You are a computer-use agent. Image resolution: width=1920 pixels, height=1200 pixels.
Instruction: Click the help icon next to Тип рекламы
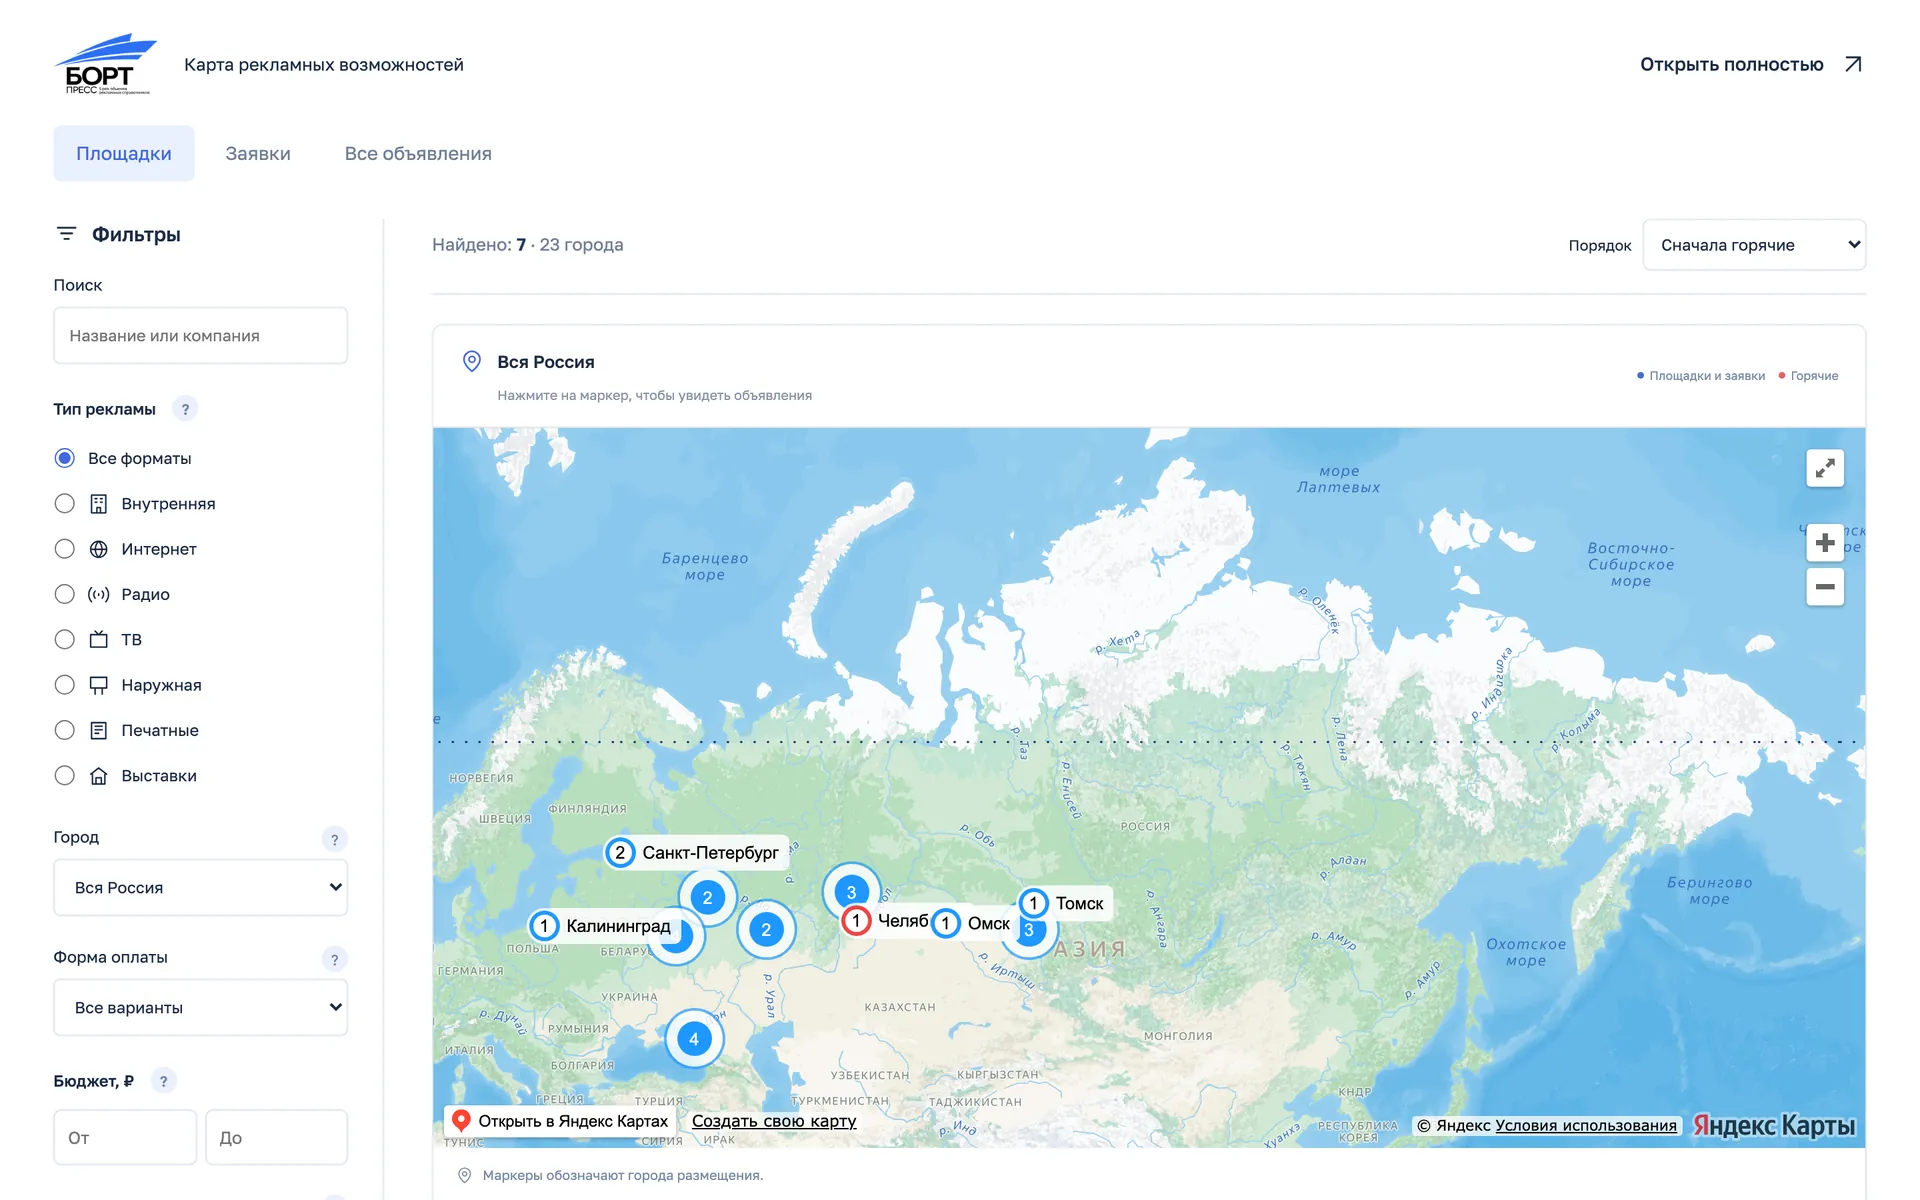click(x=185, y=409)
